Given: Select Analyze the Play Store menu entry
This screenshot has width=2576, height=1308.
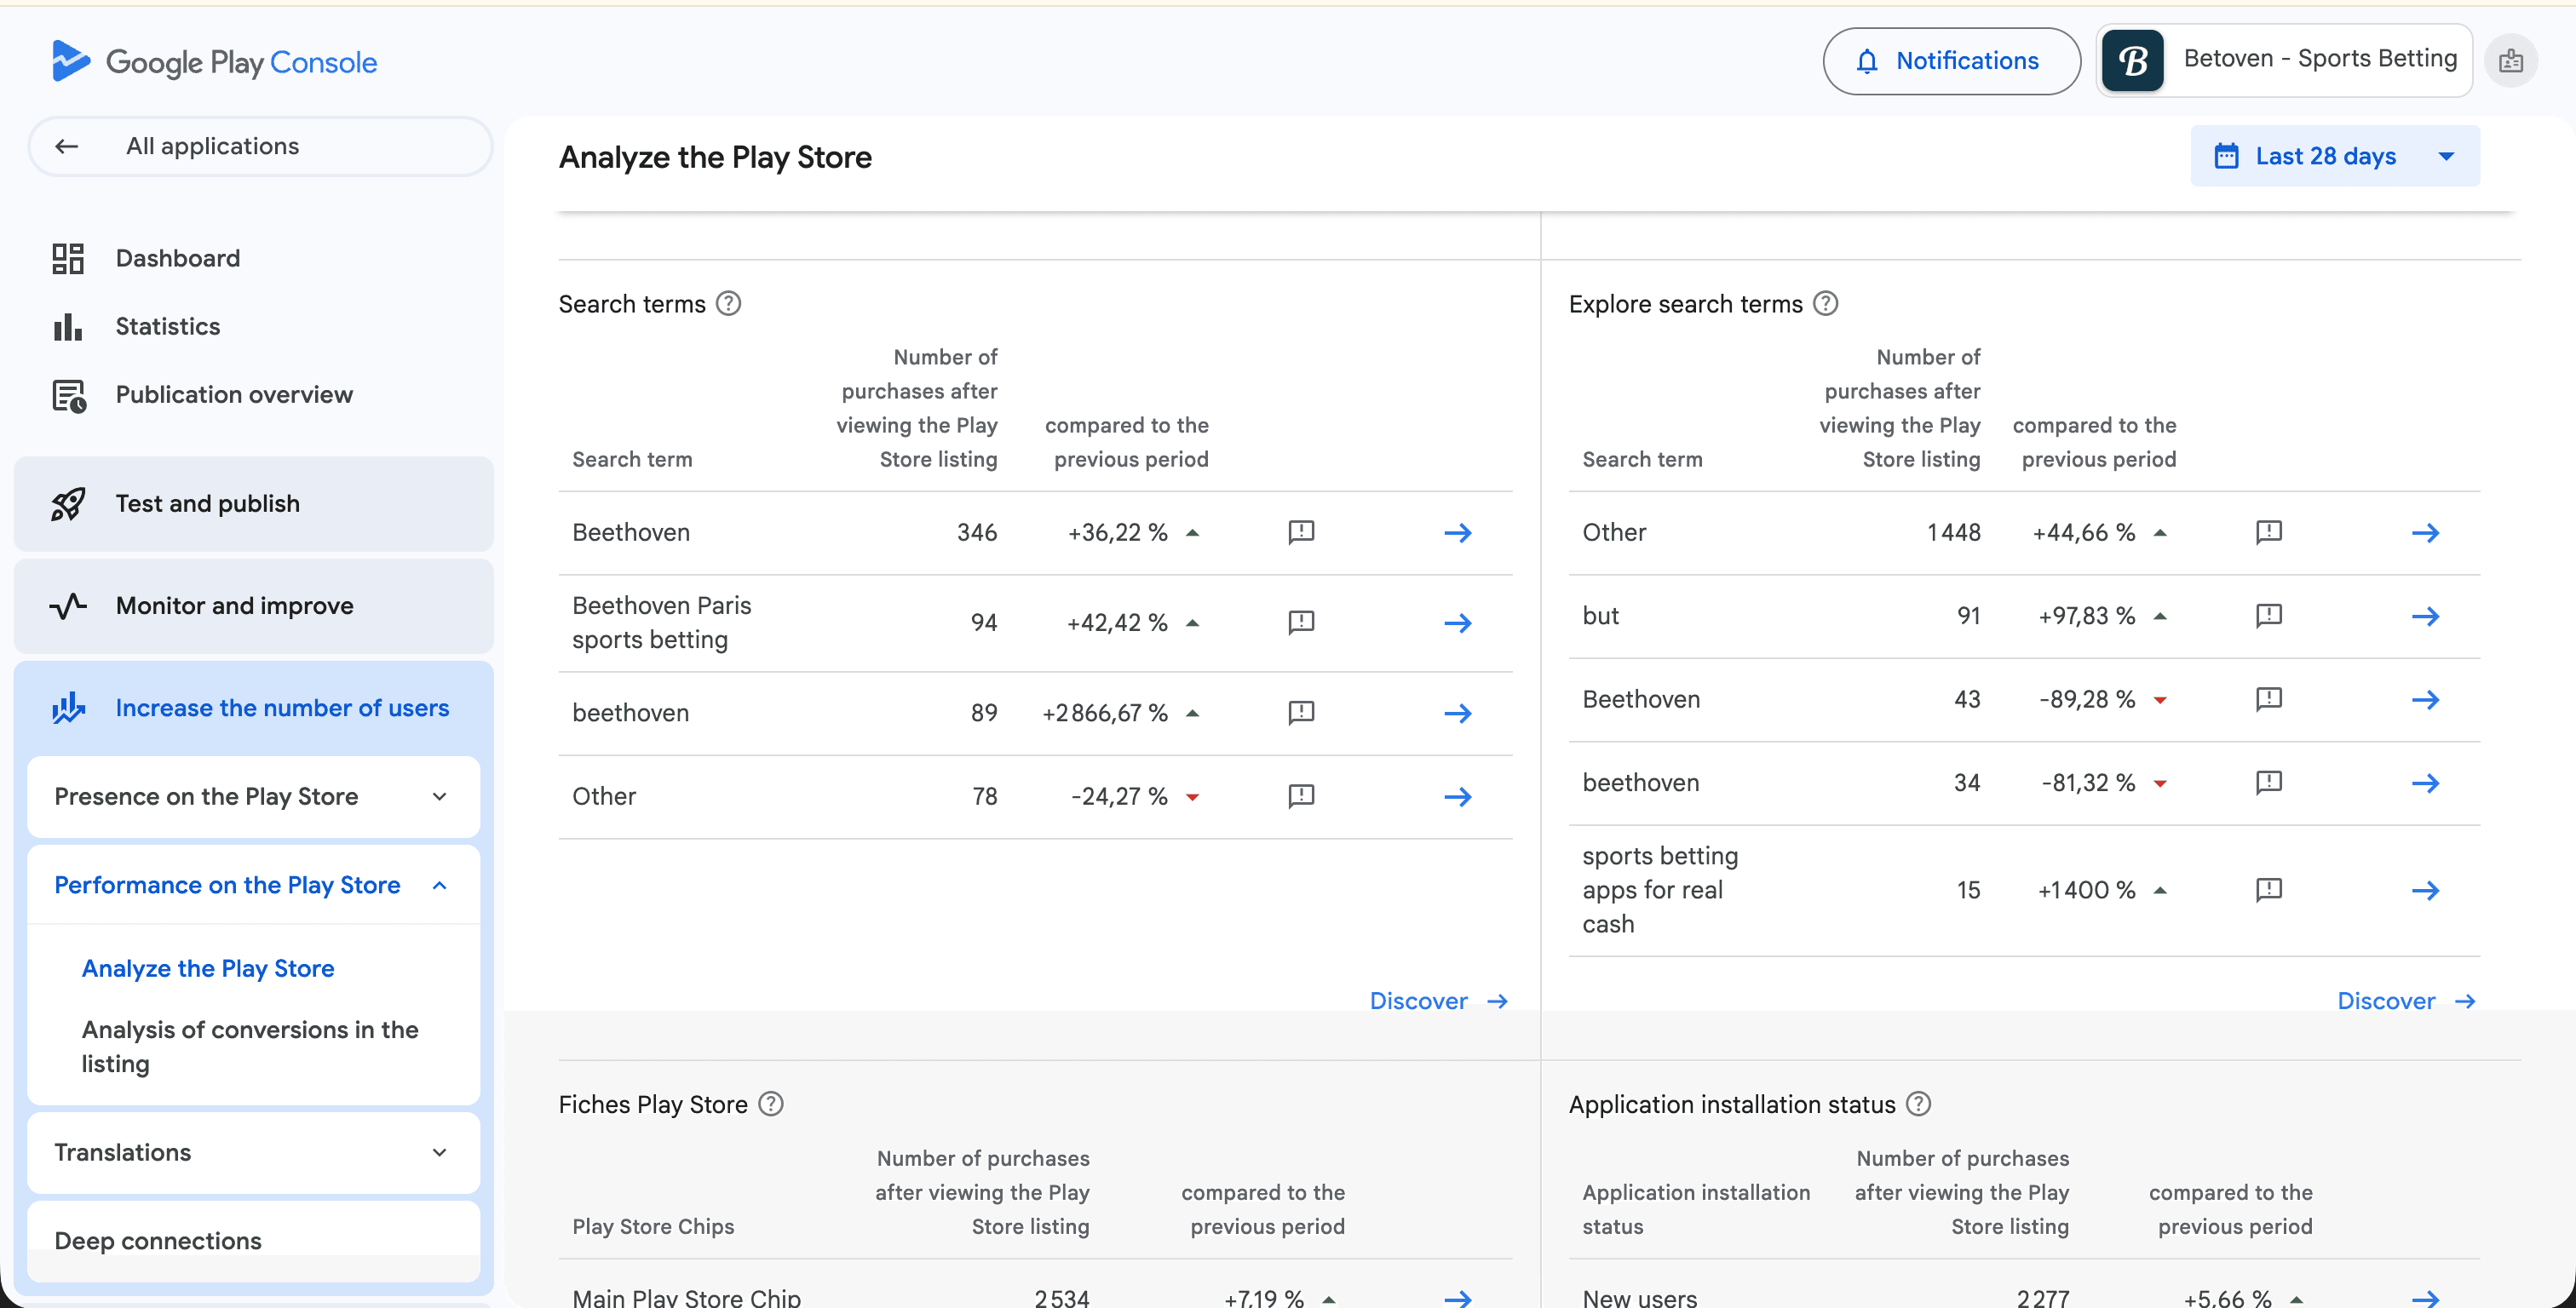Looking at the screenshot, I should tap(207, 967).
